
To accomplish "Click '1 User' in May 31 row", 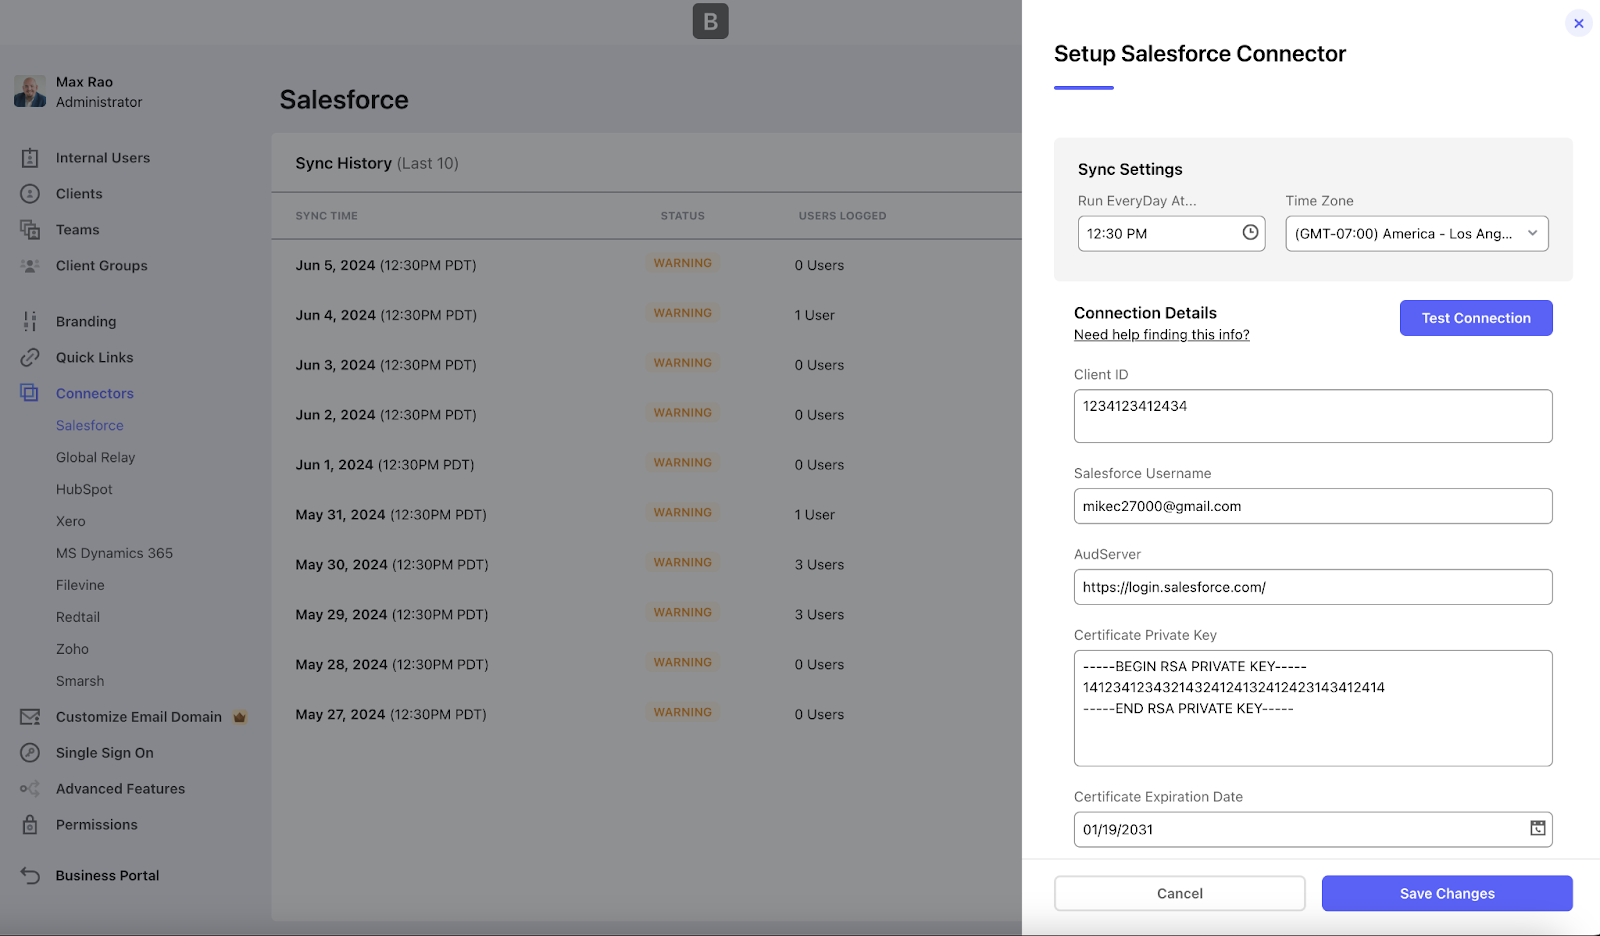I will tap(815, 515).
